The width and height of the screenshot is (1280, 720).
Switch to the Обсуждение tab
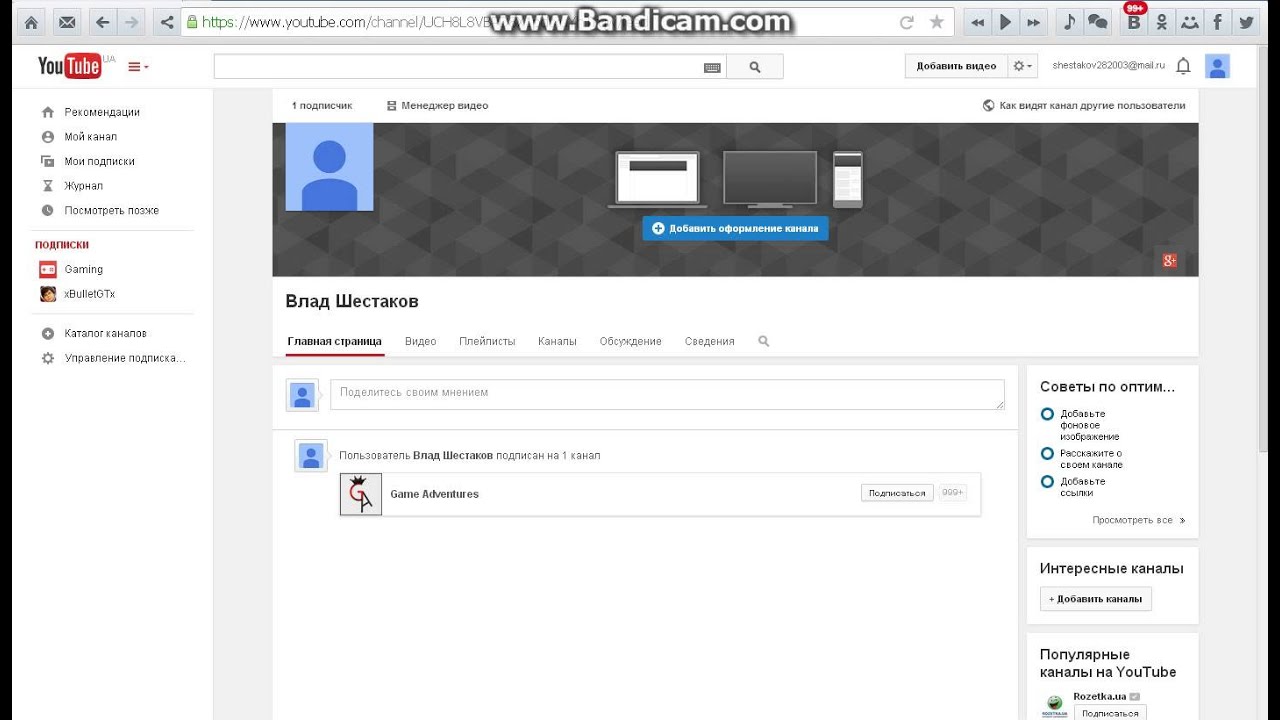point(631,341)
